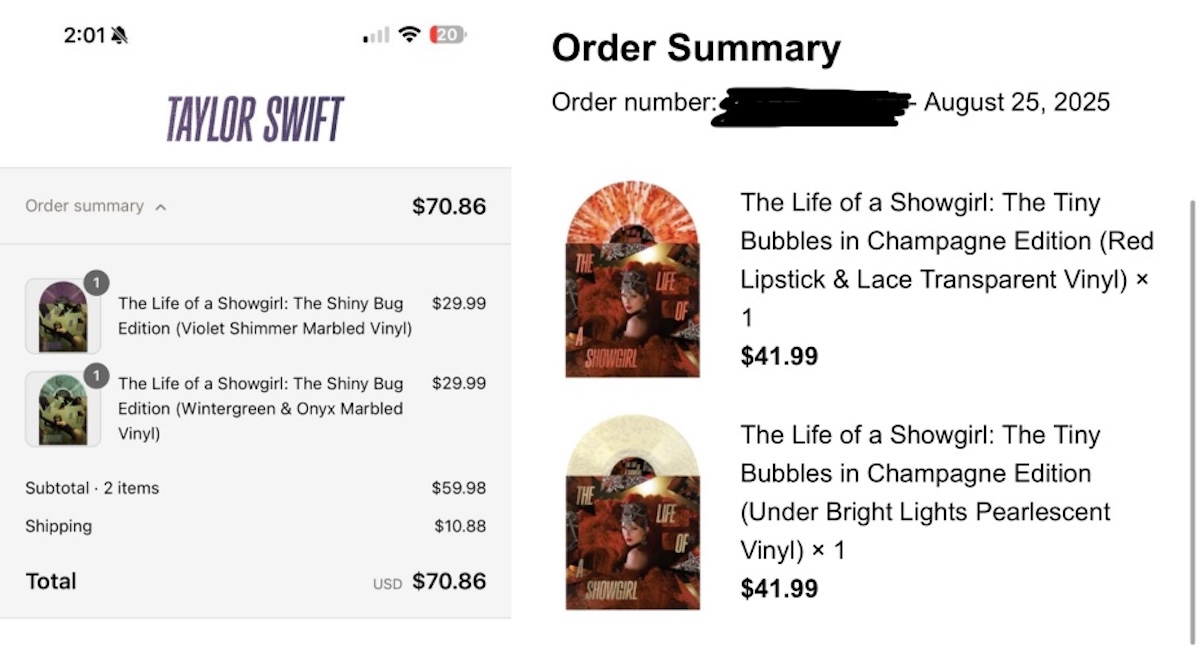Tap the $70.86 total in header

click(x=449, y=207)
